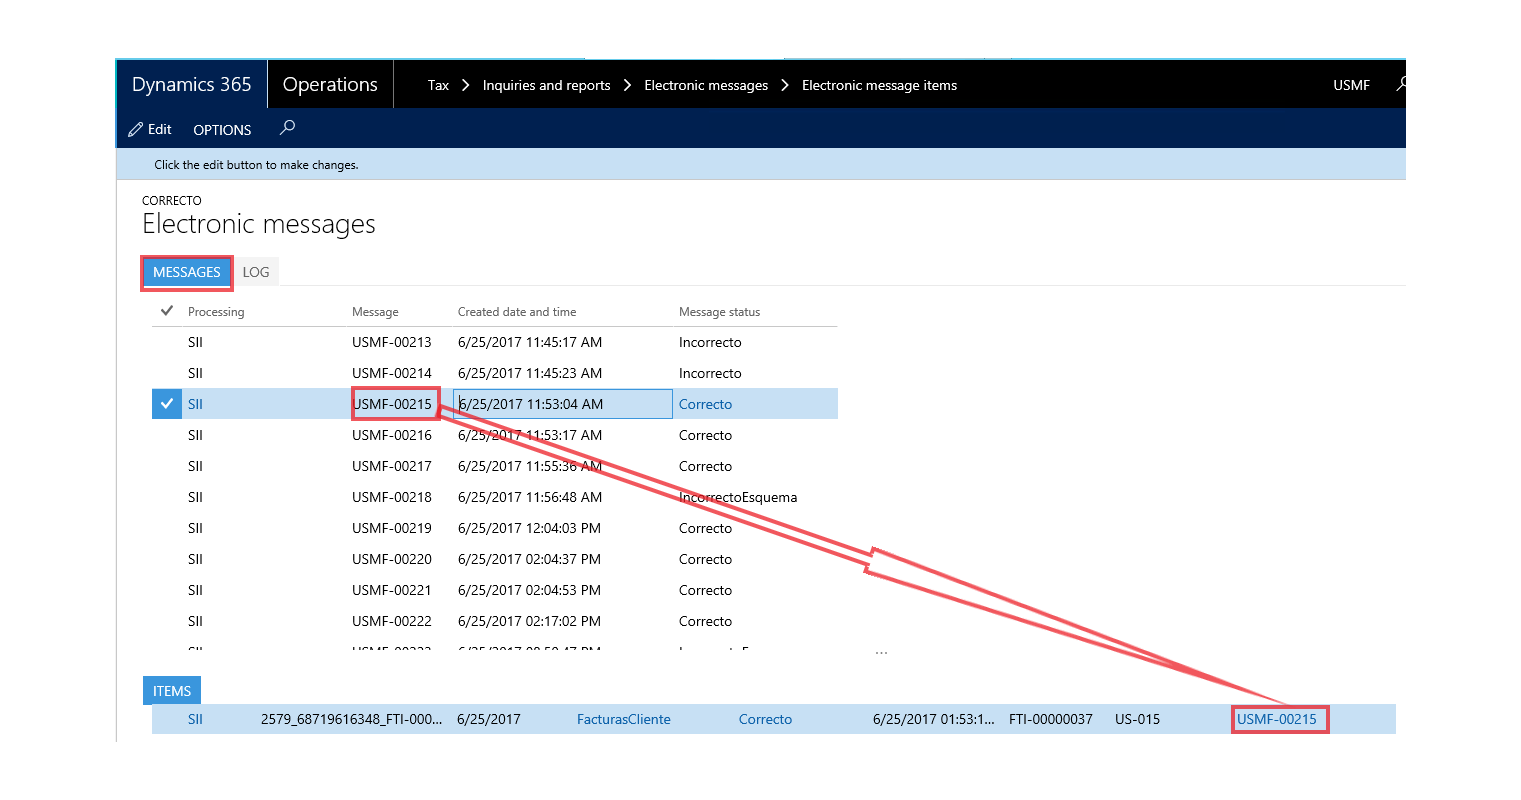The height and width of the screenshot is (800, 1521).
Task: Click the FTI-00000037 cell in items
Action: [x=1050, y=719]
